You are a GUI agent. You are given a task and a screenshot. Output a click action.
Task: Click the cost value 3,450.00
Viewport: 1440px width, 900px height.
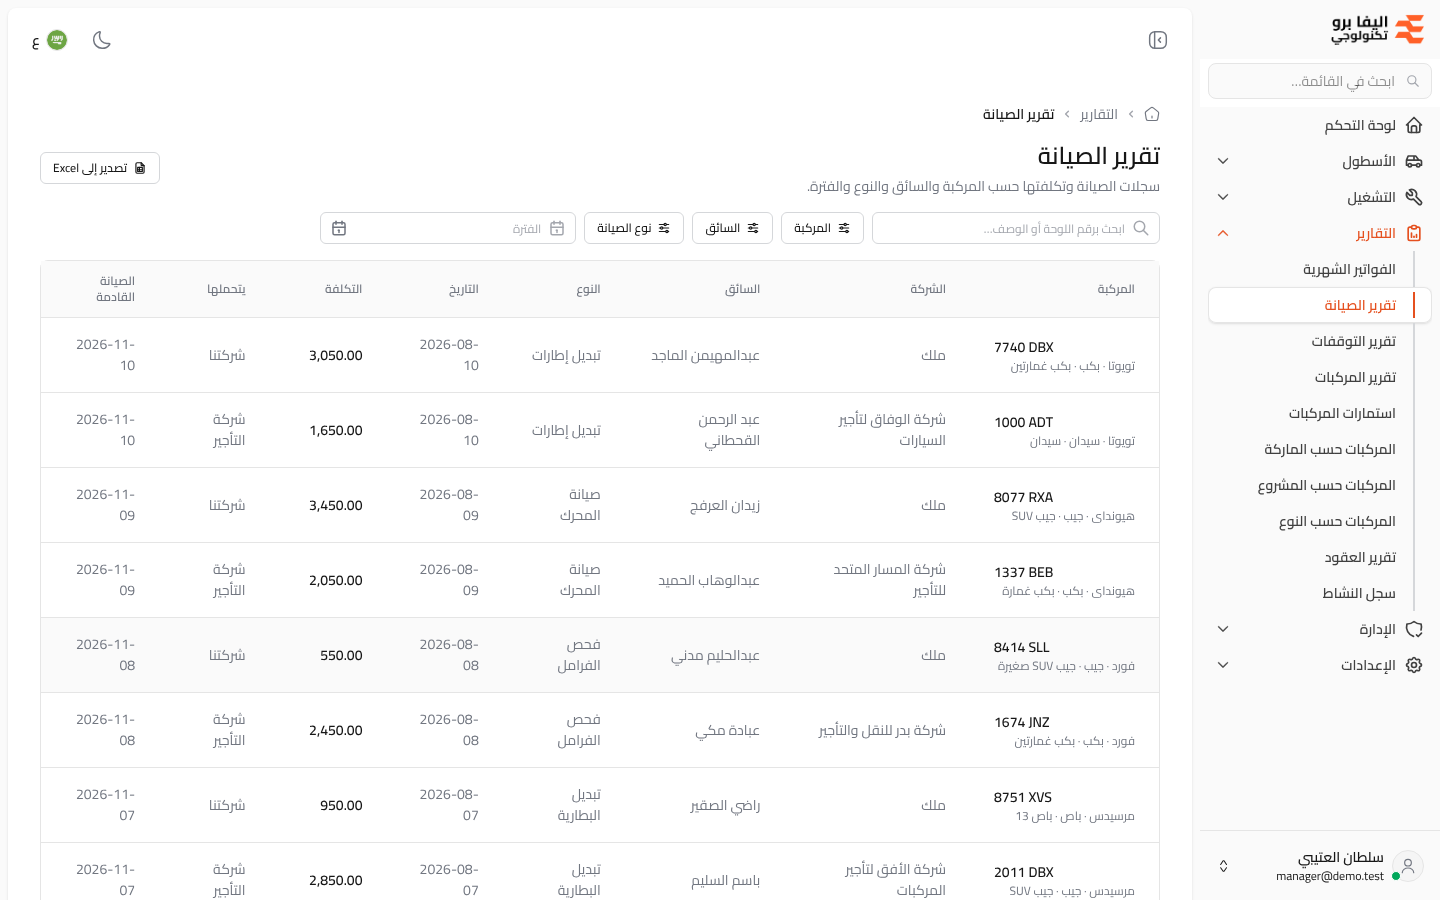(336, 505)
